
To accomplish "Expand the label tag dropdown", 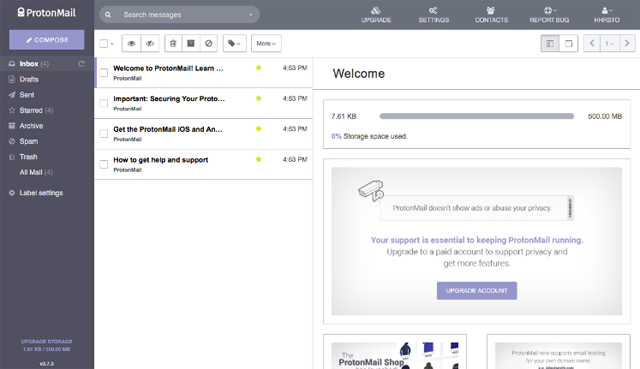I will (x=234, y=43).
